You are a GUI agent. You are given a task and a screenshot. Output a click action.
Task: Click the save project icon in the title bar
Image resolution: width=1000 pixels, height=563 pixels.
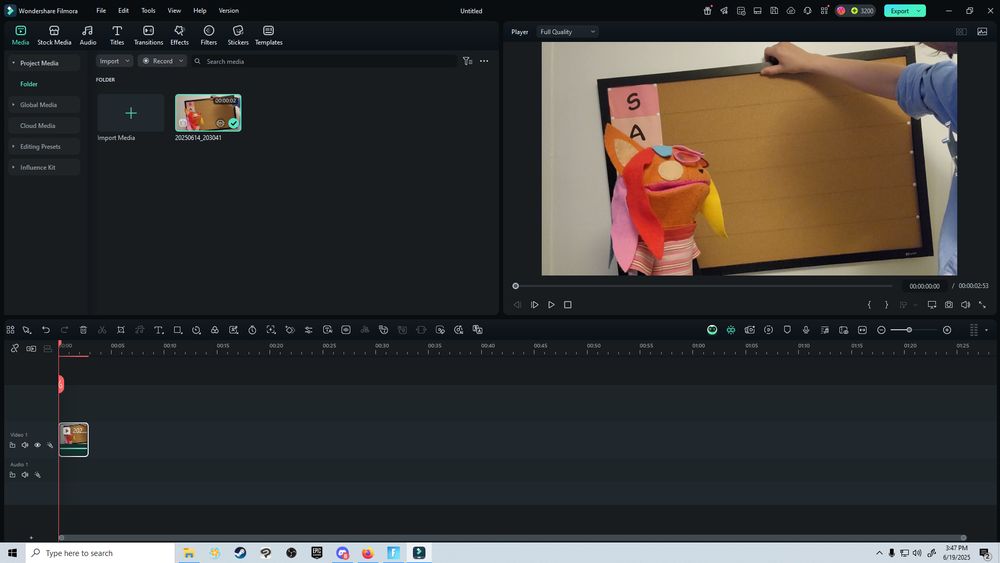coord(774,11)
